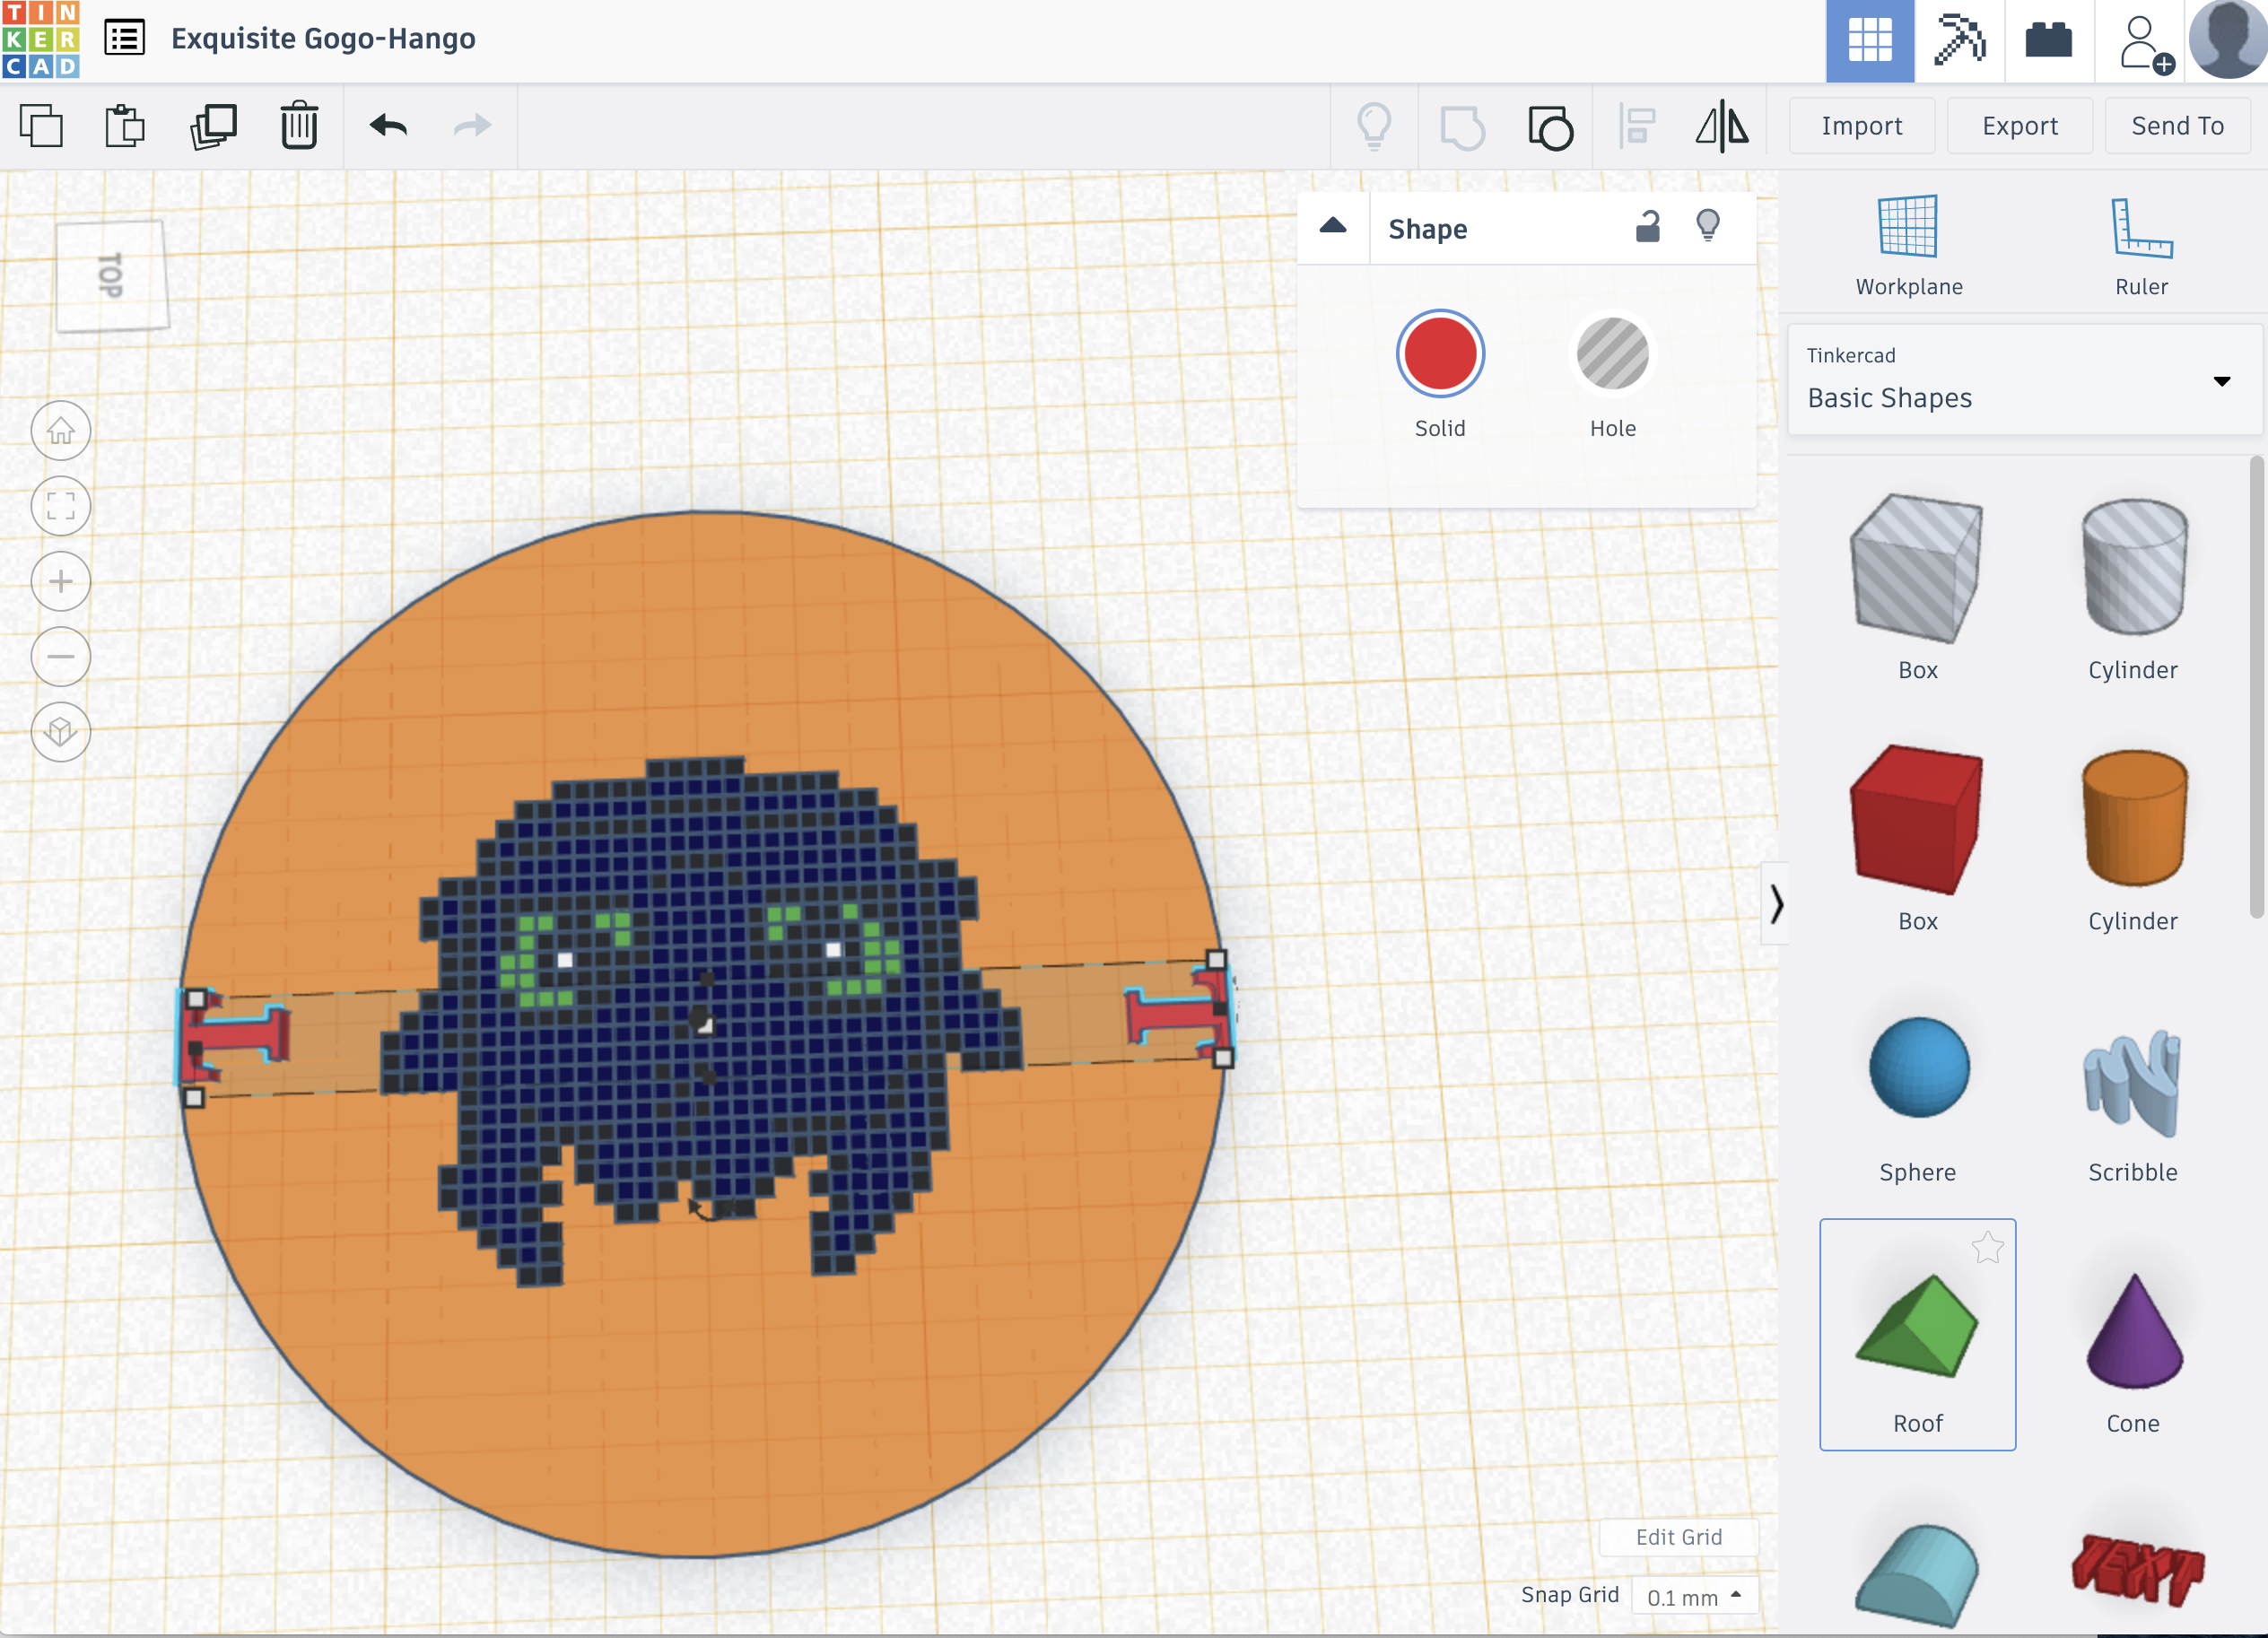Set shape to Hole striped swatch
This screenshot has width=2268, height=1638.
click(1612, 353)
